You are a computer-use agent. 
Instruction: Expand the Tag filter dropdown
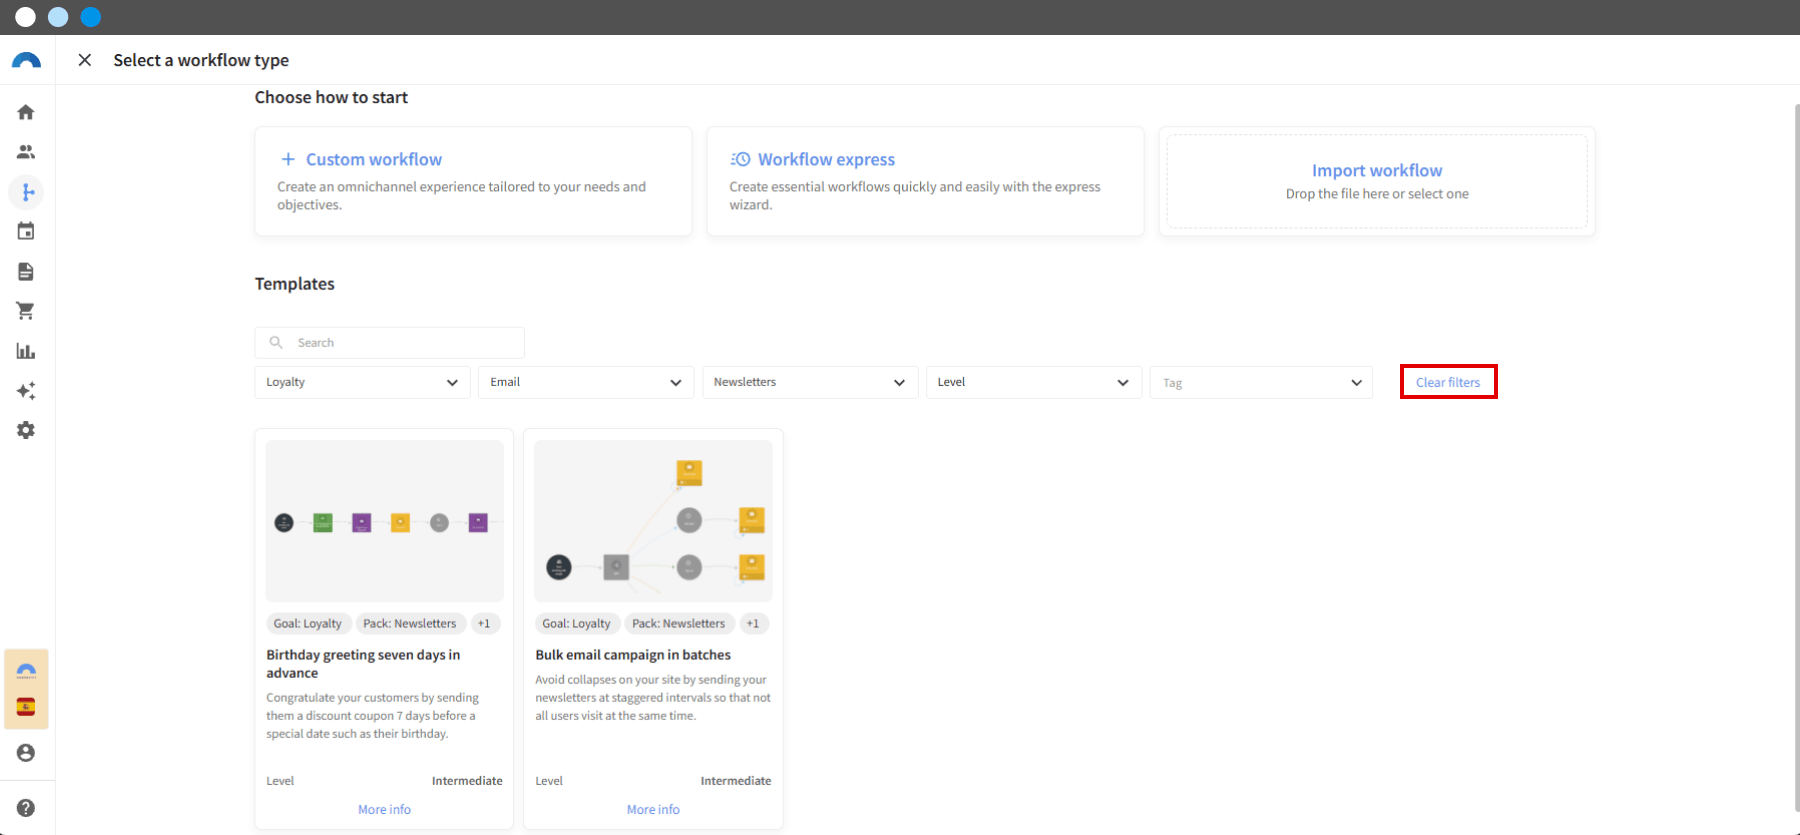coord(1261,382)
